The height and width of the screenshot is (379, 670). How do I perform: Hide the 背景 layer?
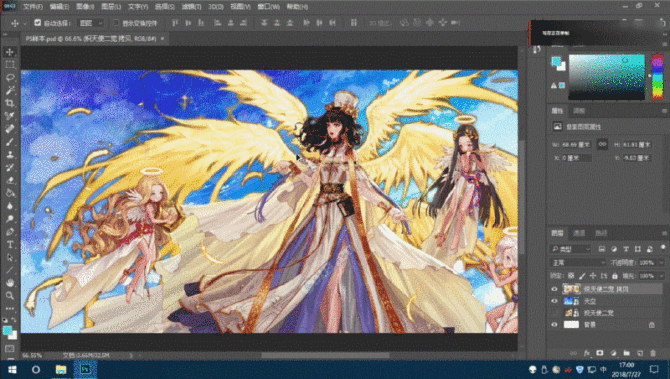click(x=554, y=325)
